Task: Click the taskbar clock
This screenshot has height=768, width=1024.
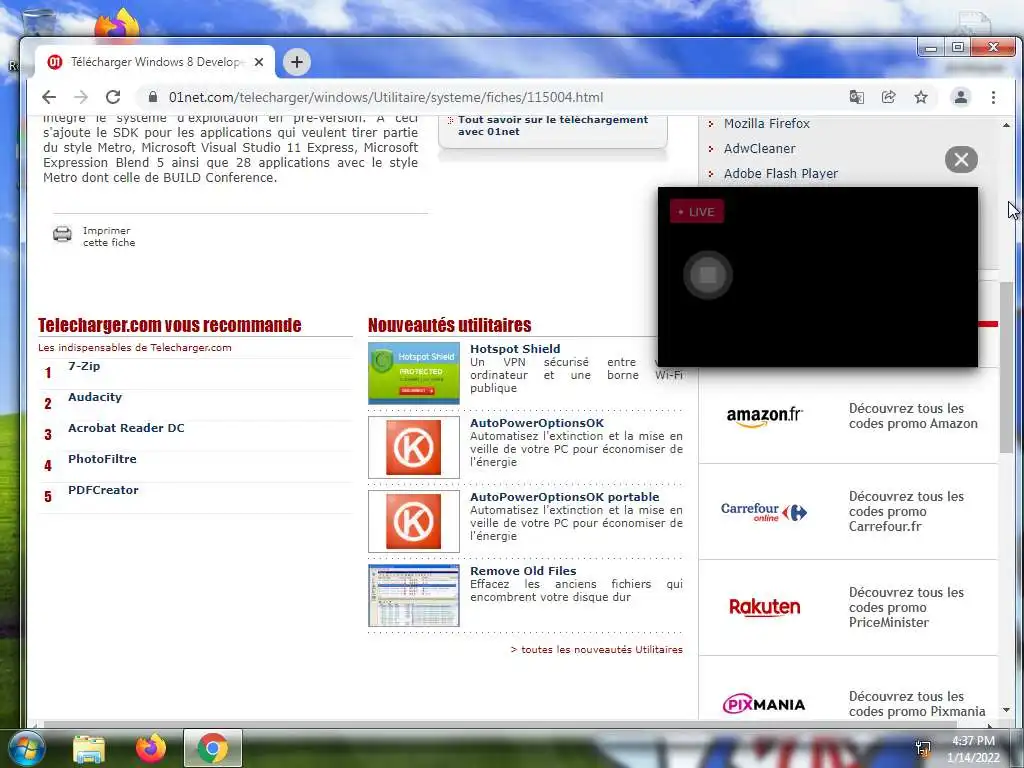Action: tap(973, 749)
